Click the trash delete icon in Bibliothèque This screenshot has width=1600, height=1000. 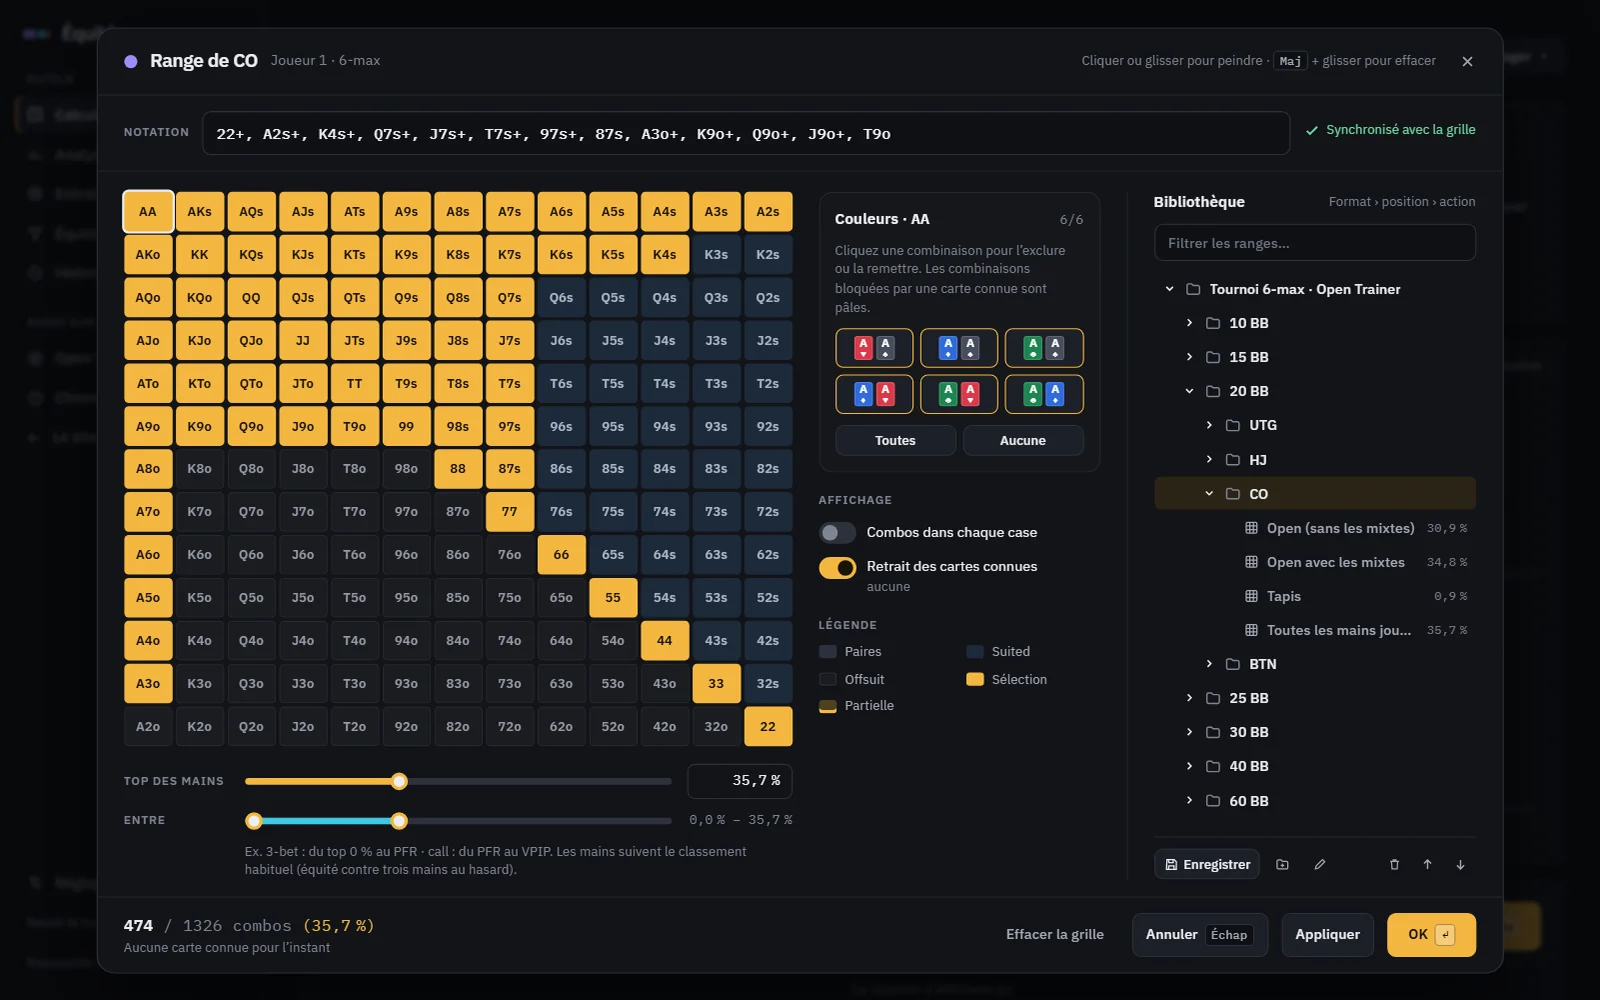(x=1394, y=864)
